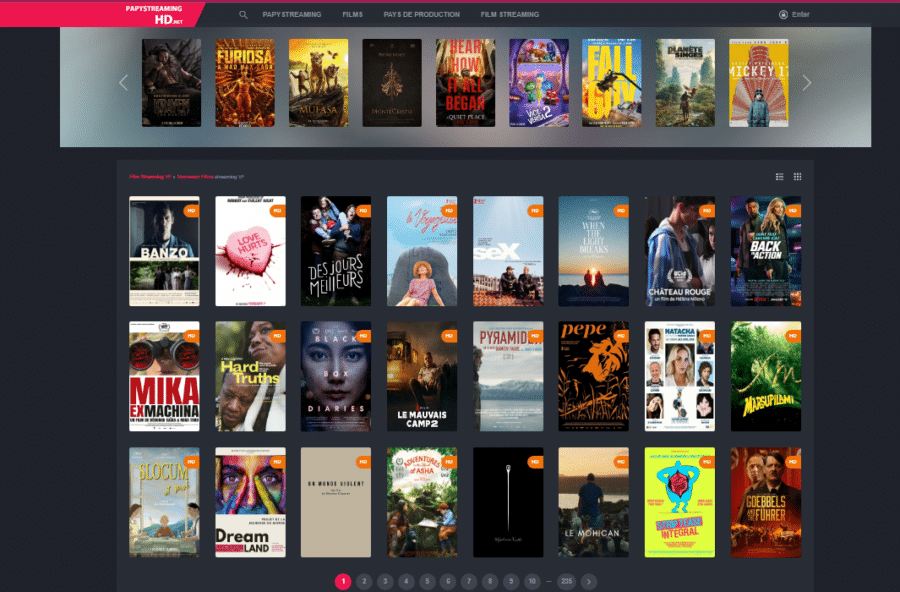This screenshot has width=900, height=592.
Task: Open the Mickey 17 carousel poster
Action: point(759,83)
